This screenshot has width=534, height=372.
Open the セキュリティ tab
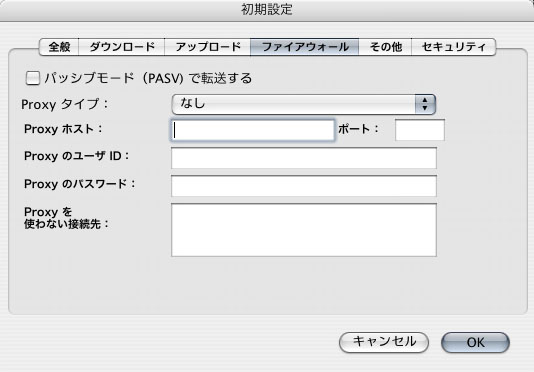click(x=454, y=47)
